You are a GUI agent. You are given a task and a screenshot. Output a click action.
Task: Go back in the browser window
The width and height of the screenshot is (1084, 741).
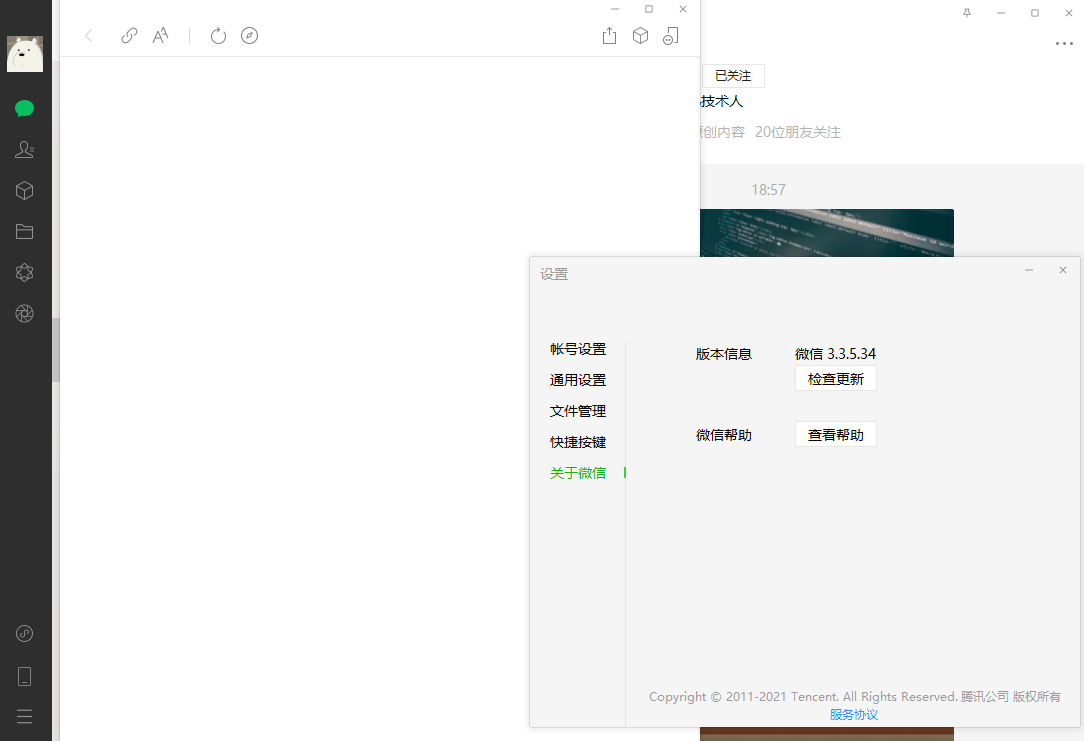pos(88,35)
